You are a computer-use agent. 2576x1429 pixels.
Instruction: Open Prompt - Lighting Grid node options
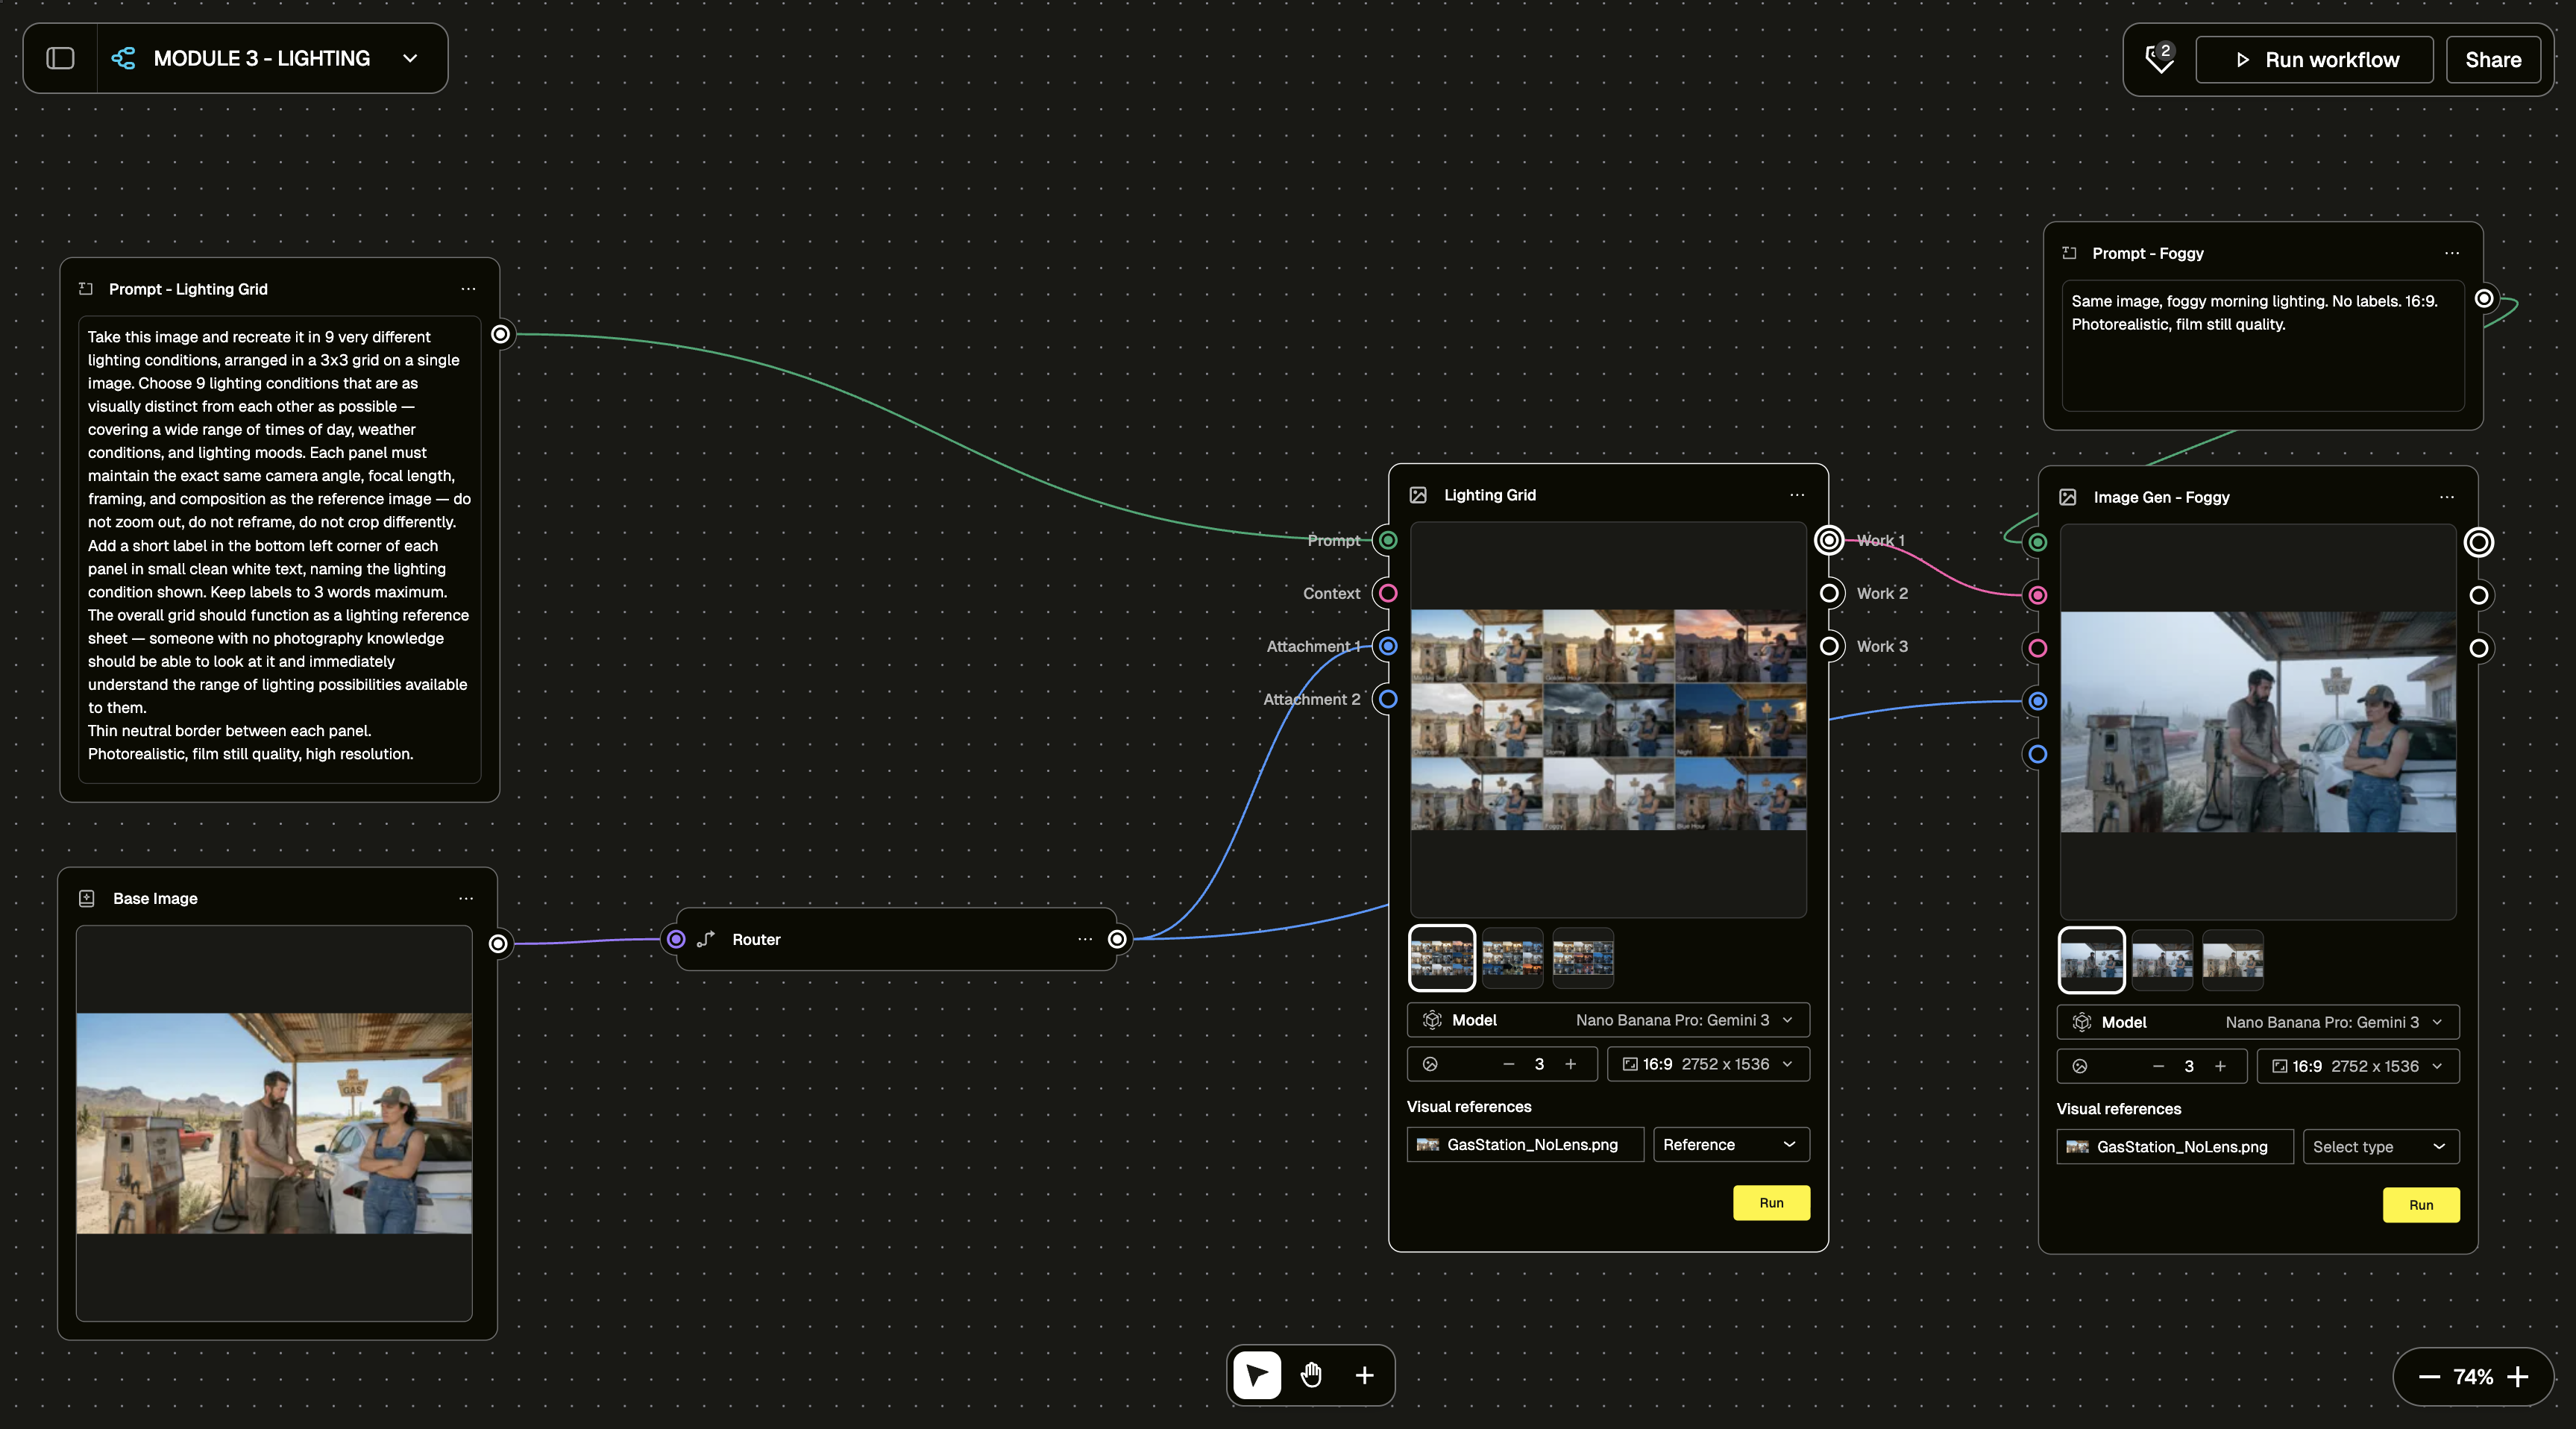(x=468, y=289)
